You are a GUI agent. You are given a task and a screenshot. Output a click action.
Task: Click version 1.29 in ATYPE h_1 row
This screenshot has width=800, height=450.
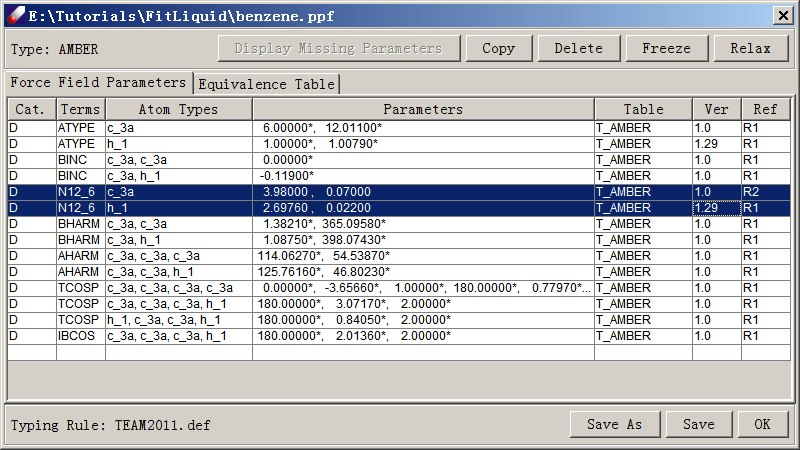point(717,144)
